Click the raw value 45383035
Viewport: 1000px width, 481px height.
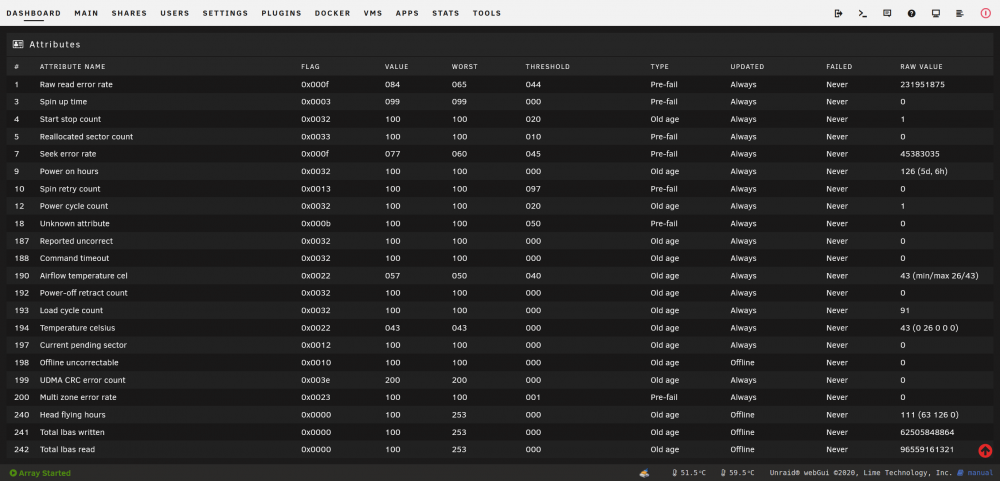920,154
